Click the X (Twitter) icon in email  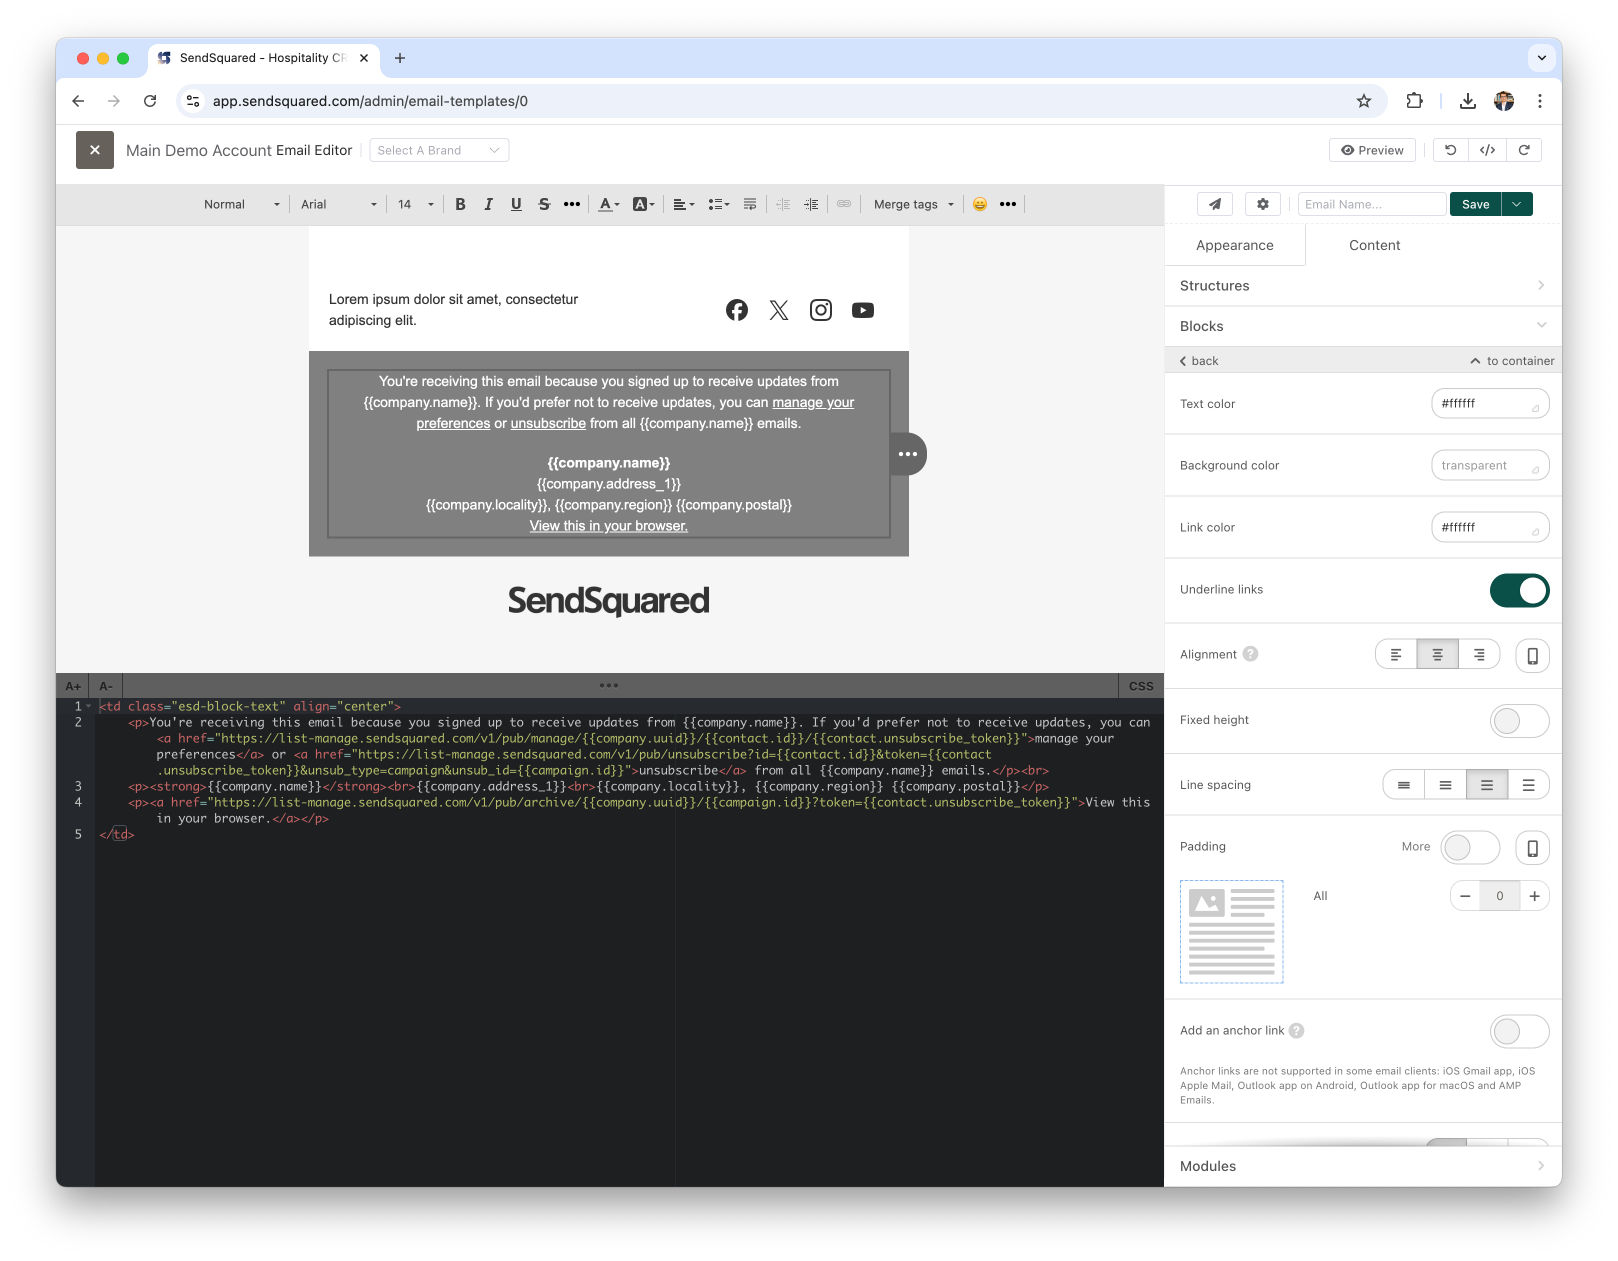779,310
